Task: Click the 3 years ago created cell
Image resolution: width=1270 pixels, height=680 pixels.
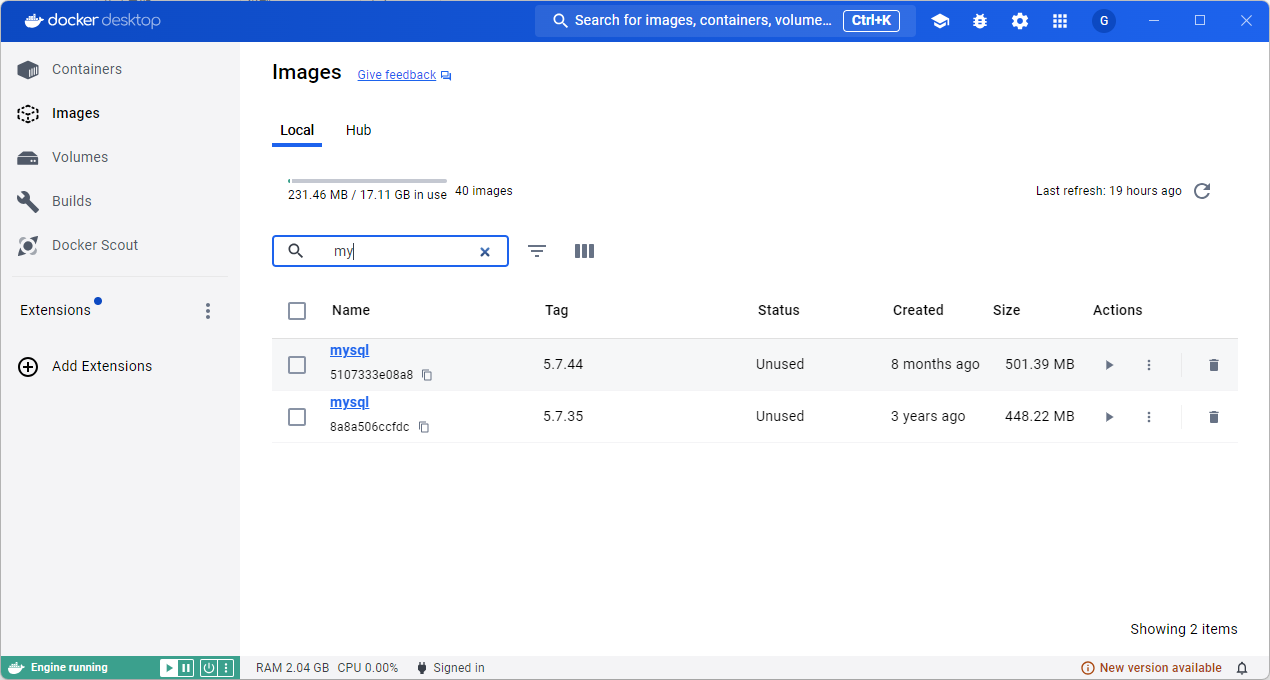Action: pyautogui.click(x=928, y=416)
